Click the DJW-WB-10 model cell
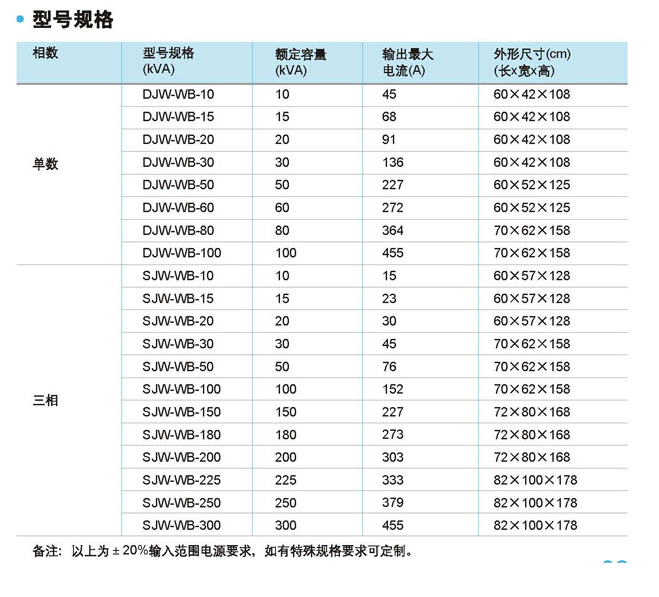659x597 pixels. tap(178, 94)
